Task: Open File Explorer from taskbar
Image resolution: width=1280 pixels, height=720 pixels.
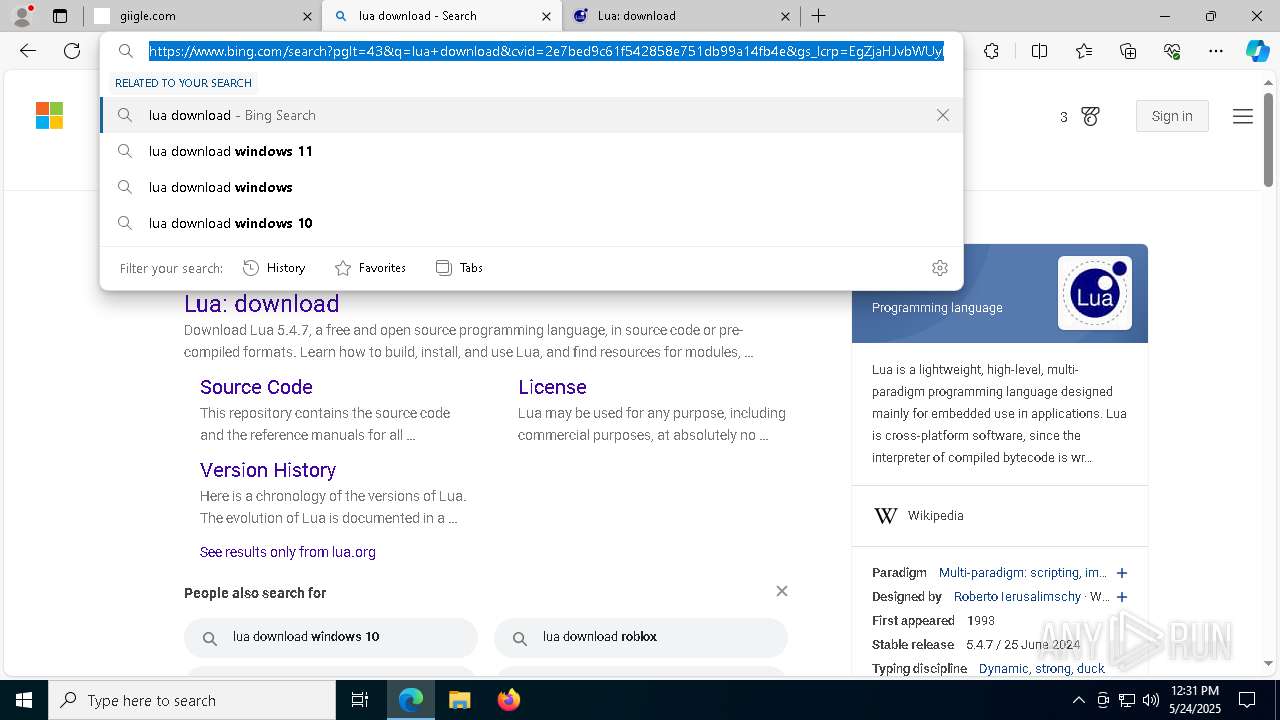Action: (459, 700)
